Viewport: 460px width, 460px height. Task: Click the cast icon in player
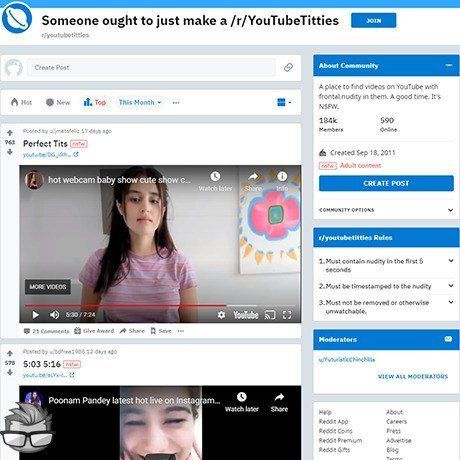click(270, 315)
